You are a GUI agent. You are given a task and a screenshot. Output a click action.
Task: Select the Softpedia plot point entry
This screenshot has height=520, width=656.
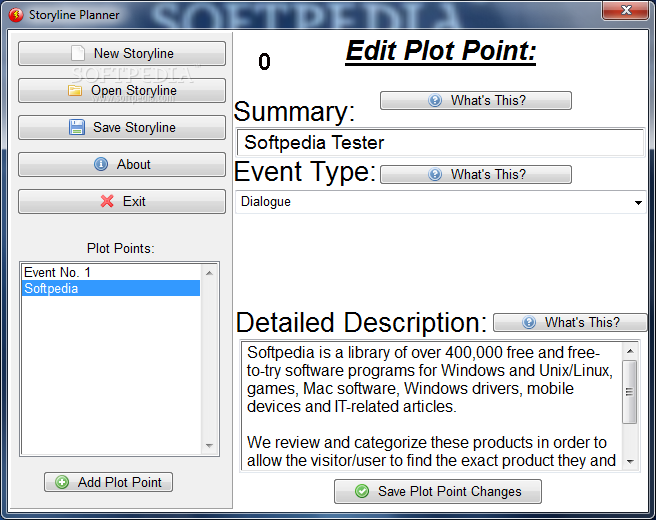click(111, 288)
